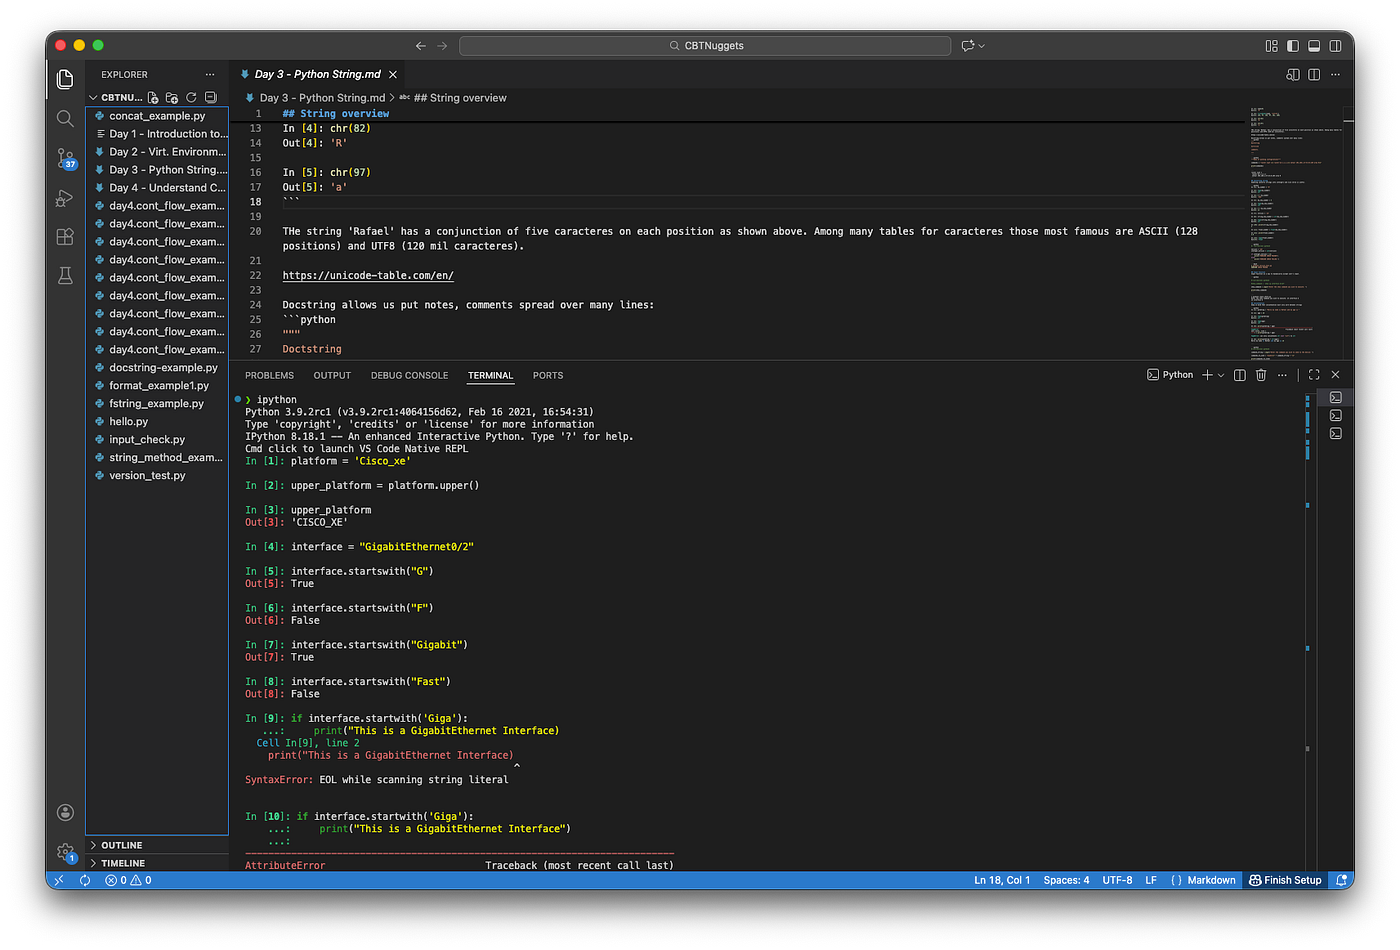1400x950 pixels.
Task: Click the Python terminal label in panel header
Action: point(1170,375)
